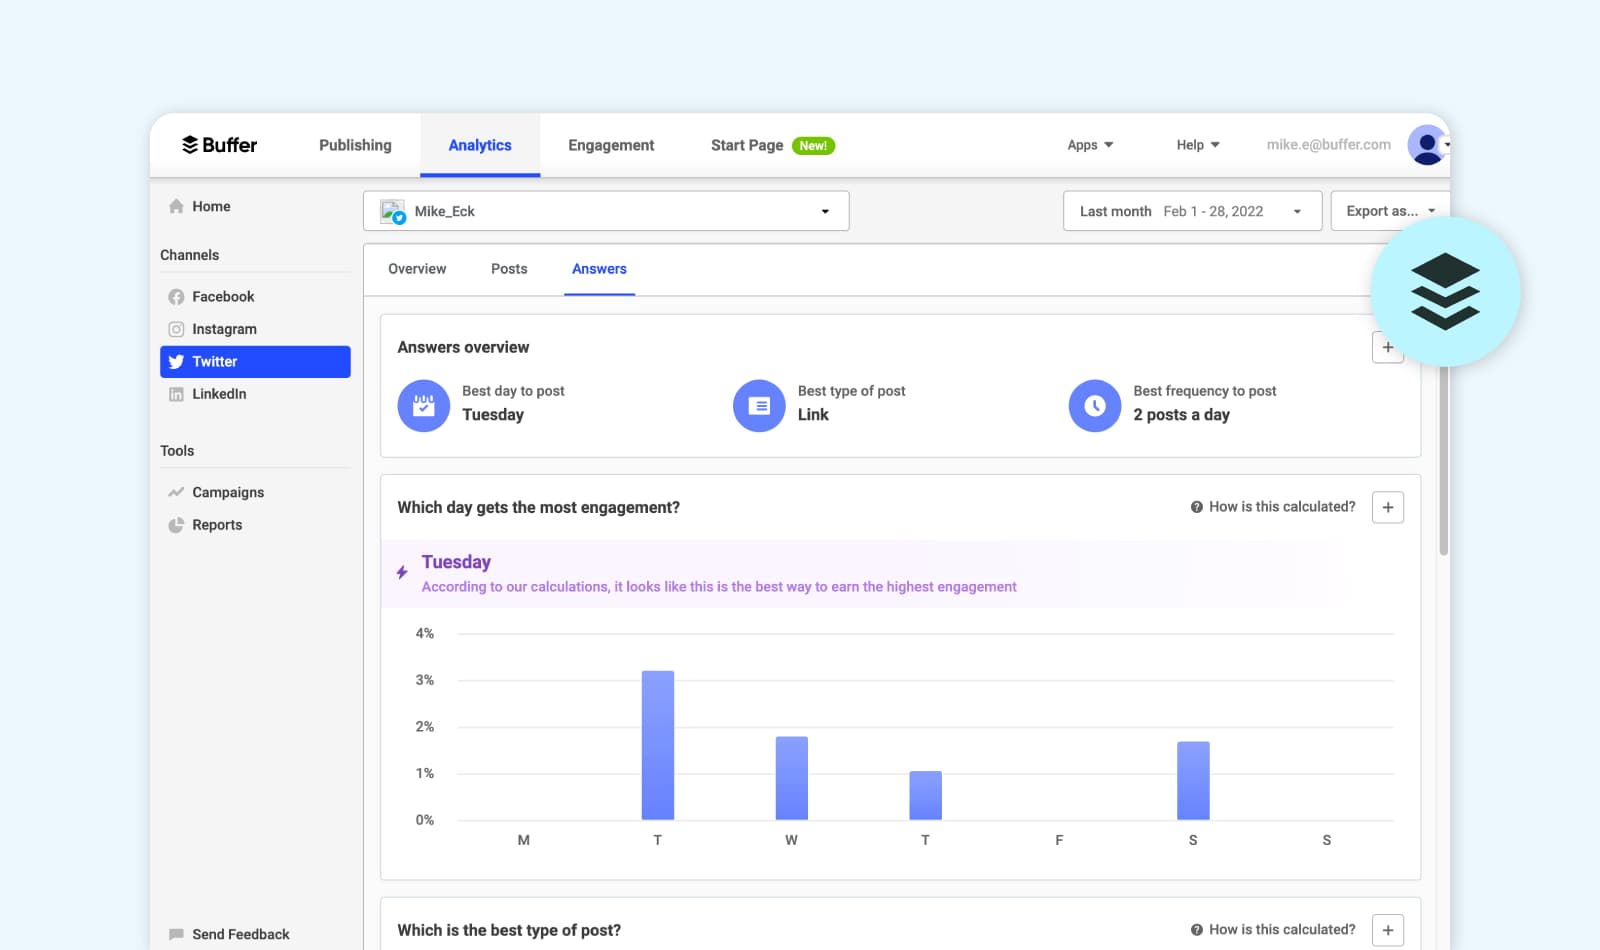Image resolution: width=1600 pixels, height=950 pixels.
Task: Click the Best day to post calendar icon
Action: coord(424,406)
